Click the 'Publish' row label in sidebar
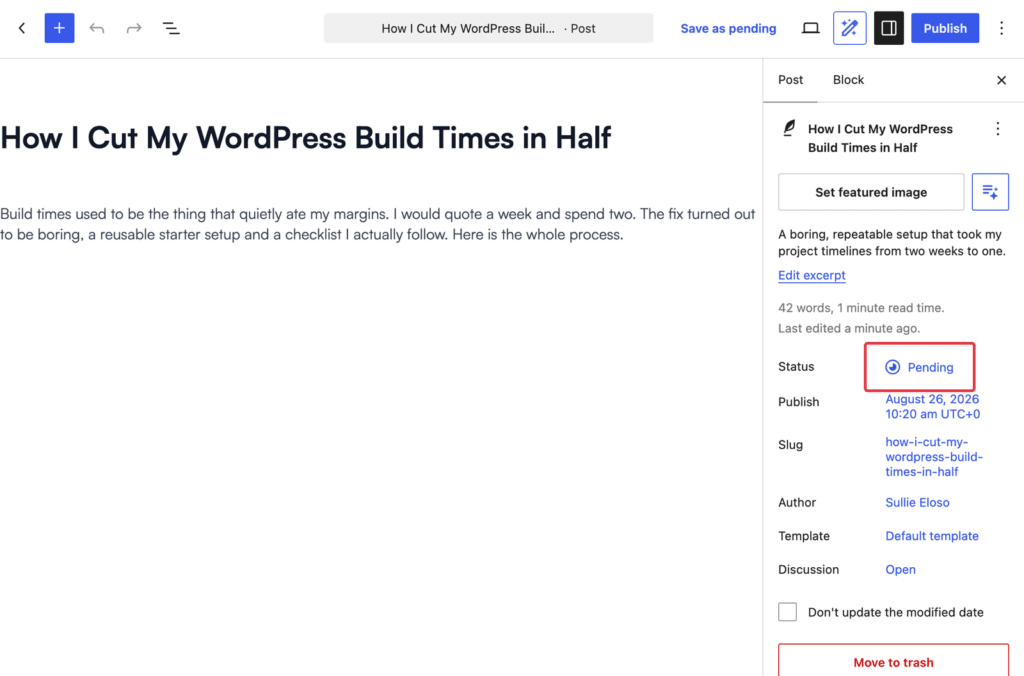 (798, 402)
